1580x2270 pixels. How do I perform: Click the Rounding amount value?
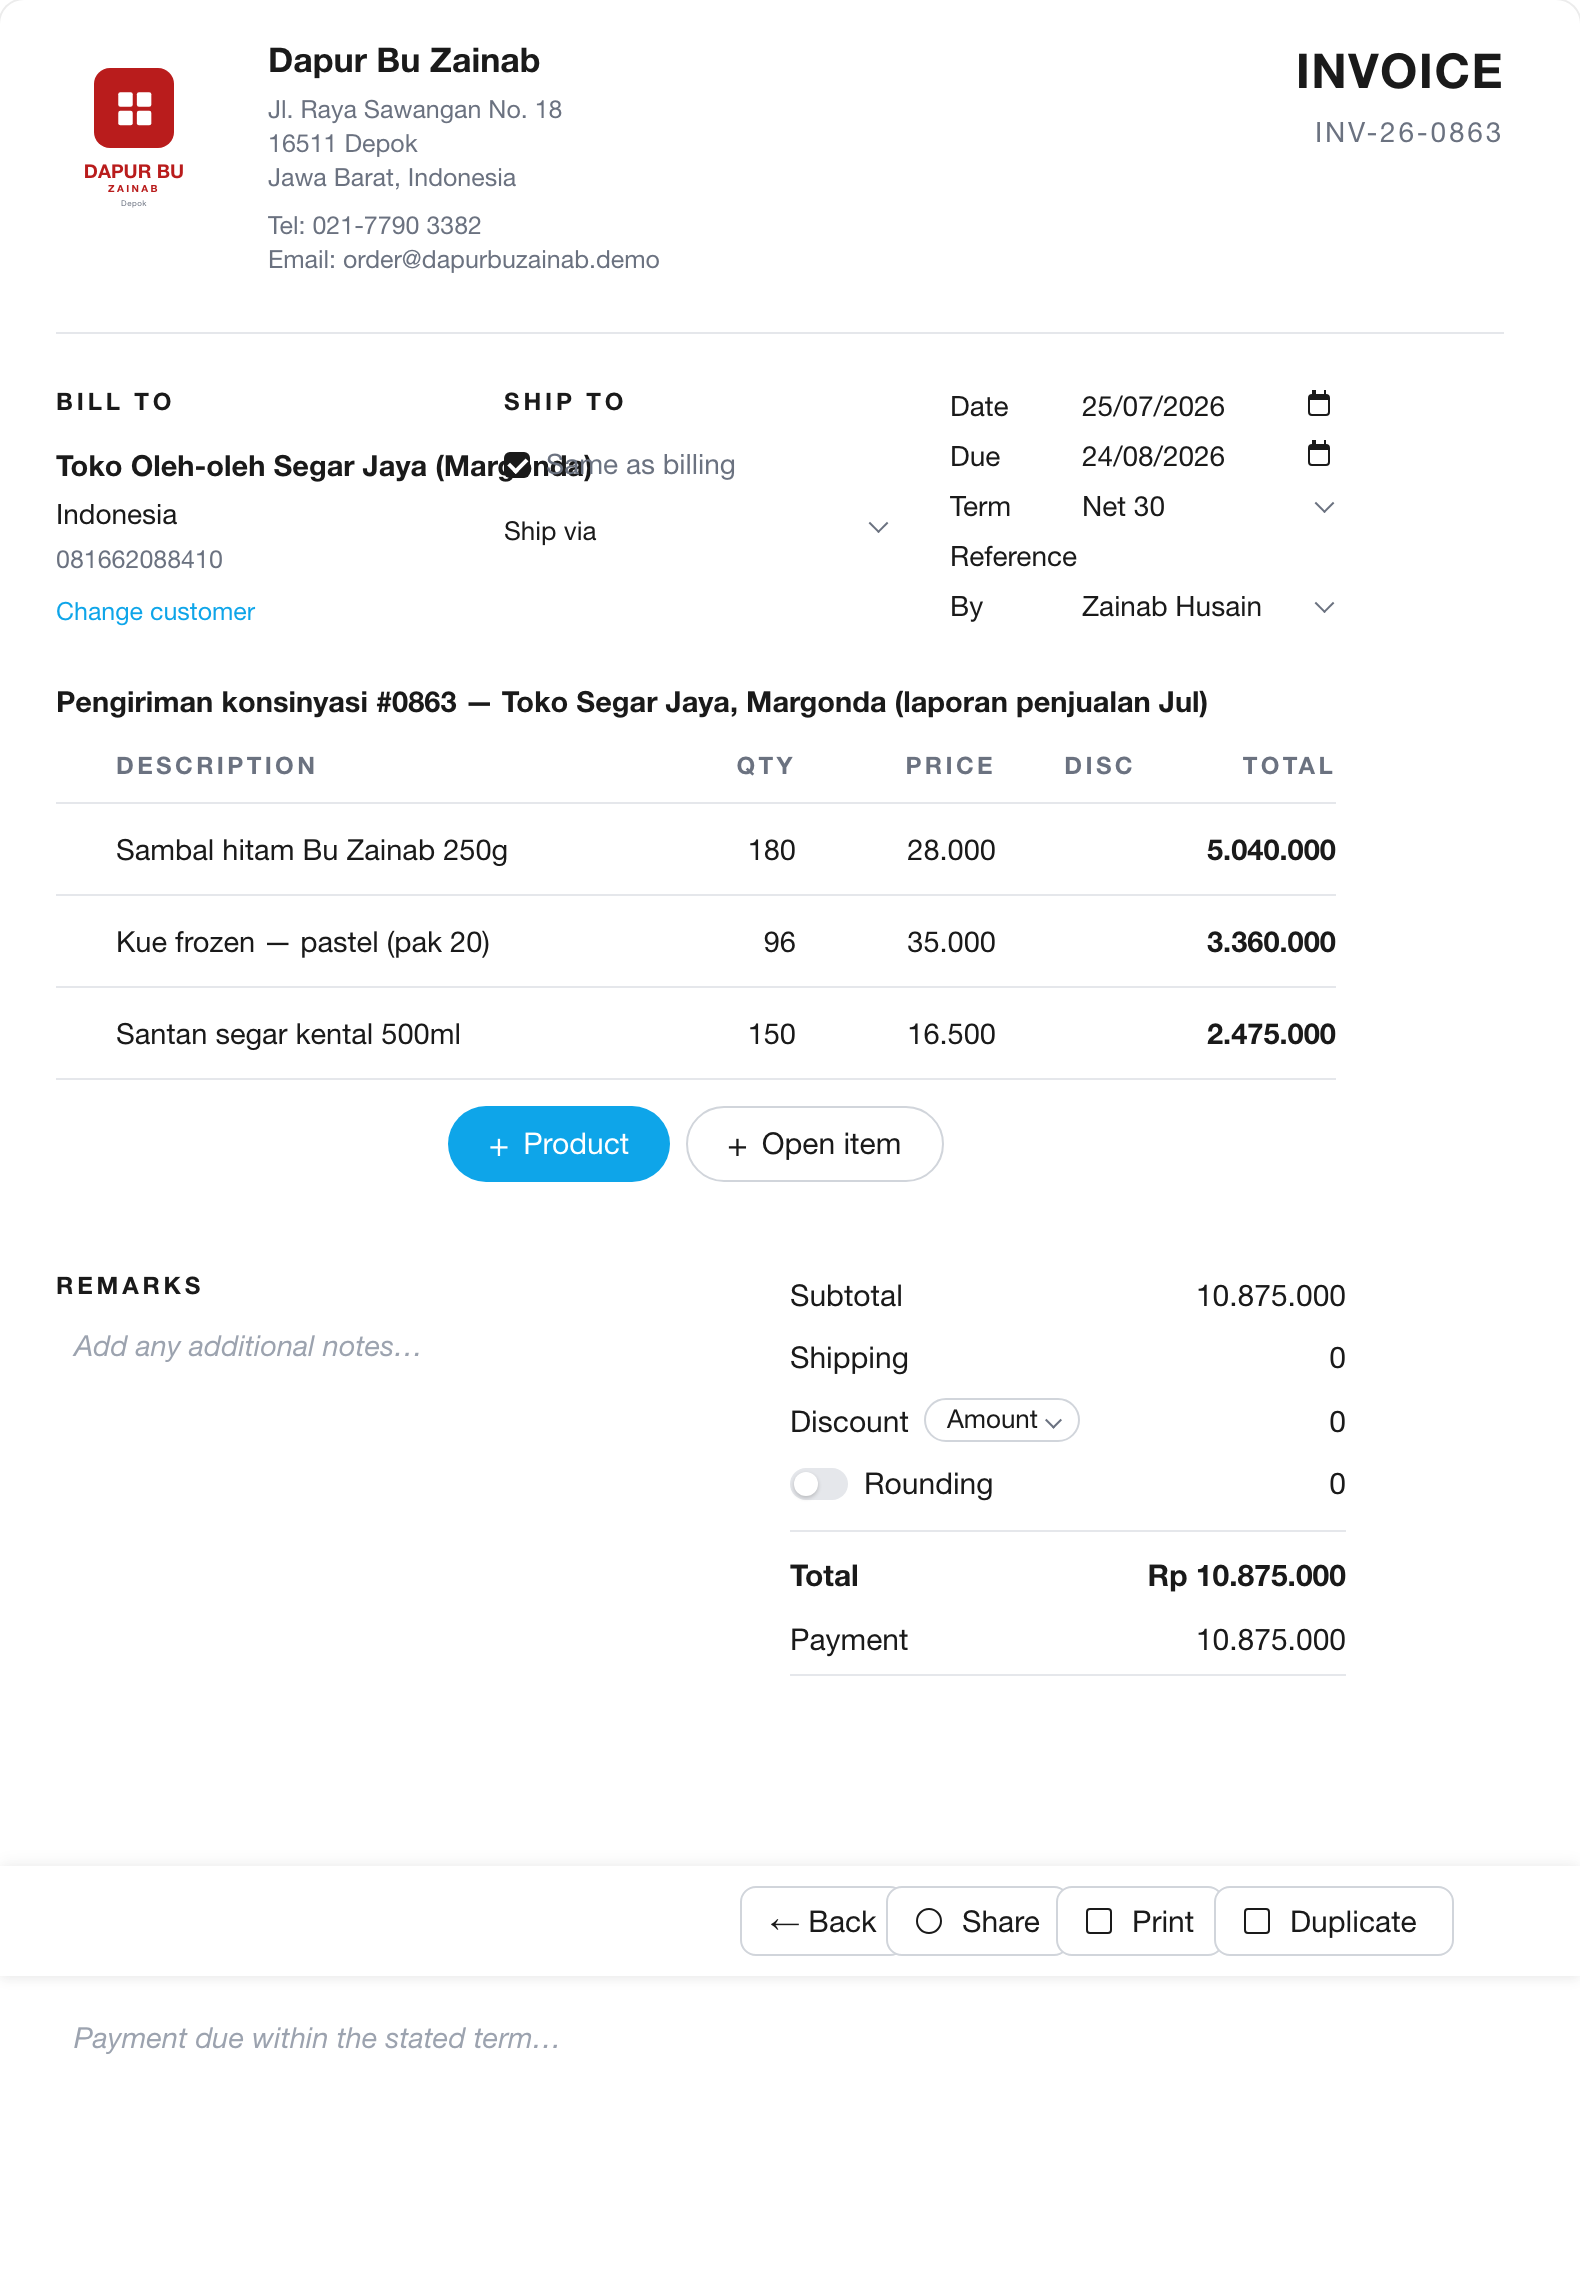(1337, 1484)
